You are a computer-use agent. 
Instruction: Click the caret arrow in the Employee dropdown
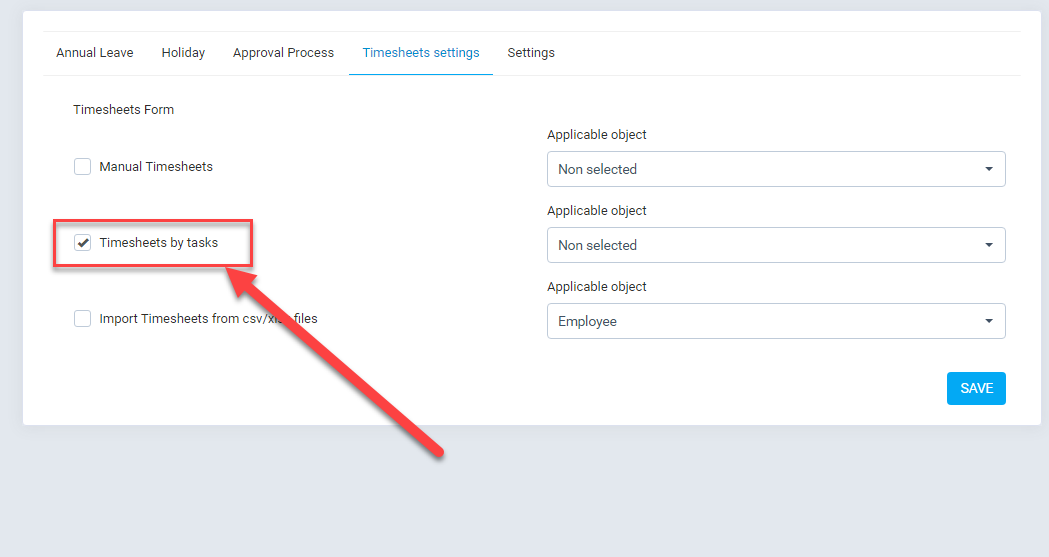(x=989, y=321)
